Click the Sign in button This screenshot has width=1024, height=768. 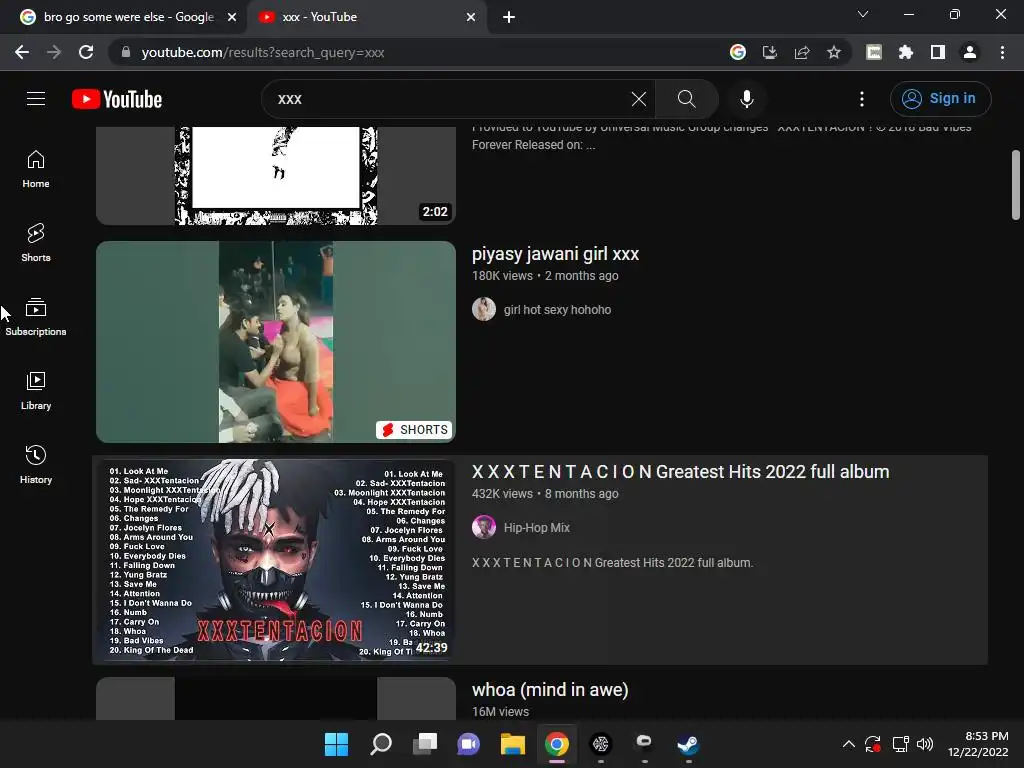[x=940, y=99]
